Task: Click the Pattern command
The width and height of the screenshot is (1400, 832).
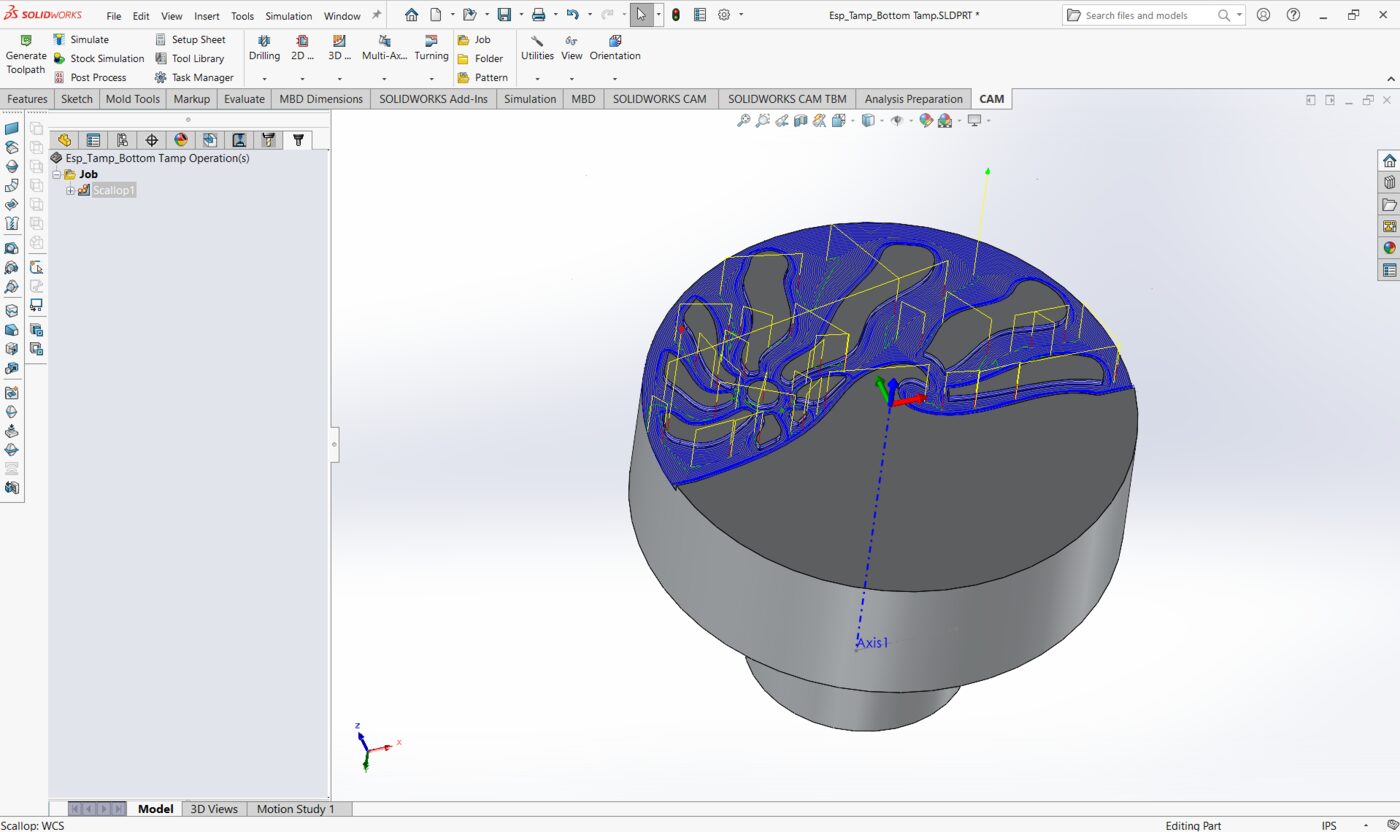Action: [482, 77]
